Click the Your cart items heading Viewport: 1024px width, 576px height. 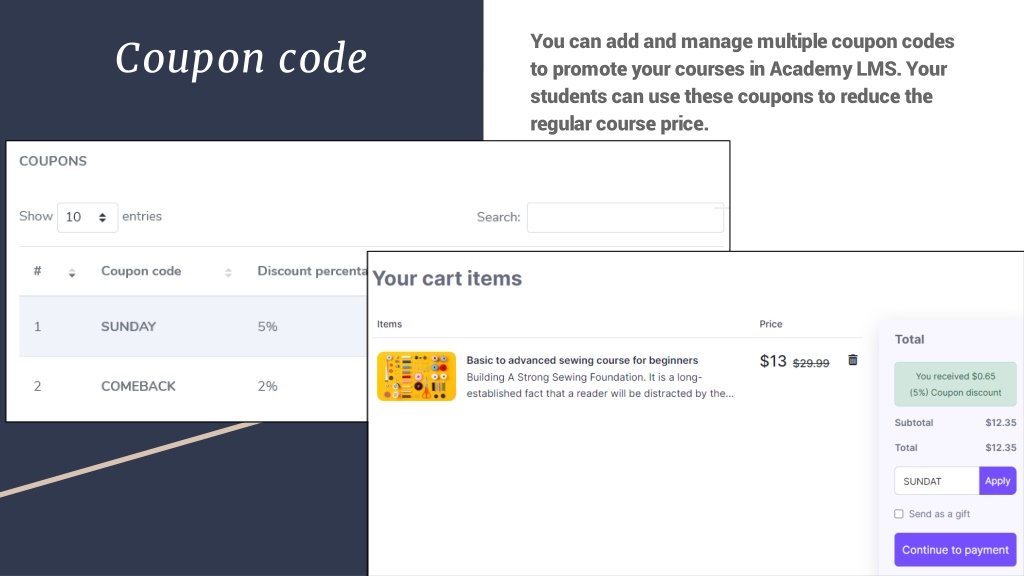pyautogui.click(x=447, y=278)
